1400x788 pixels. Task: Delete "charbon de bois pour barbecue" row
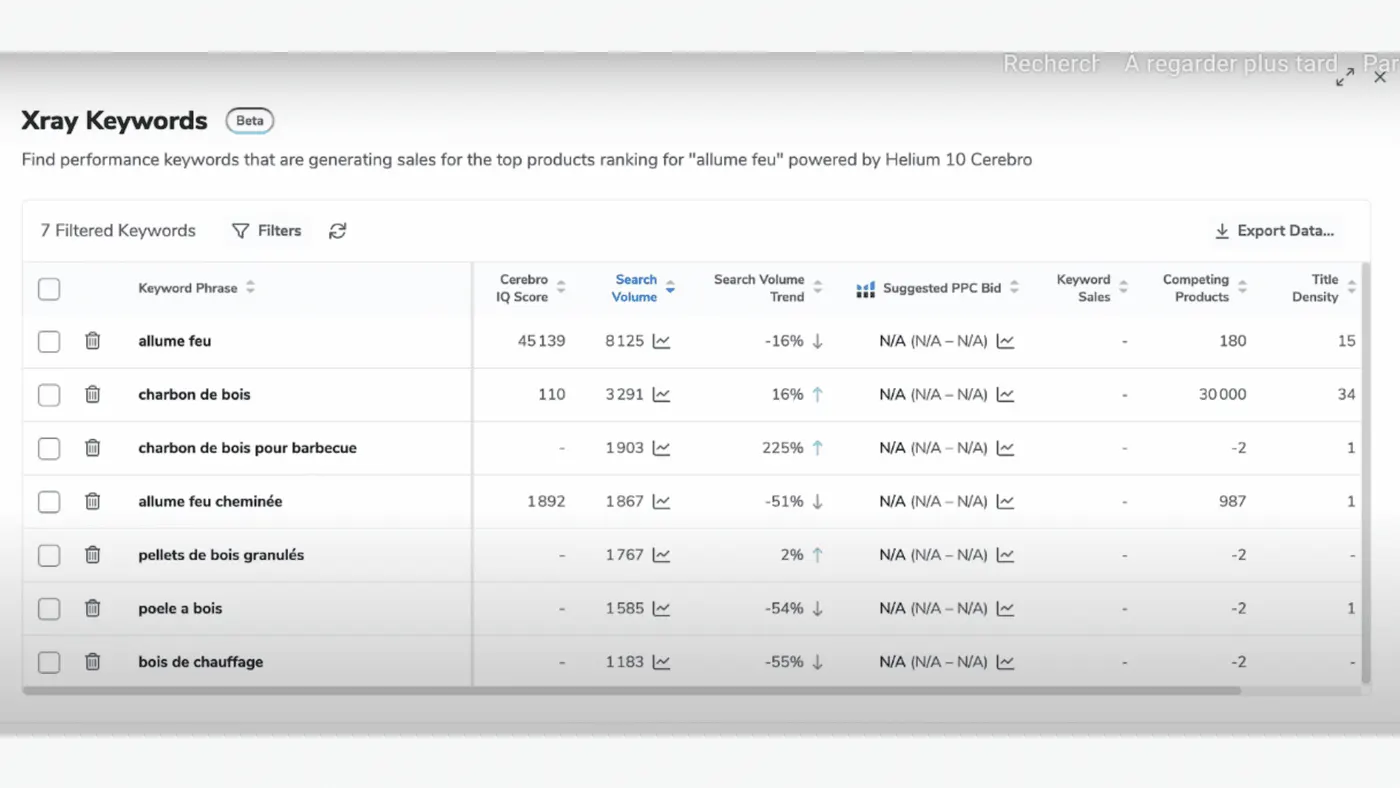tap(92, 448)
